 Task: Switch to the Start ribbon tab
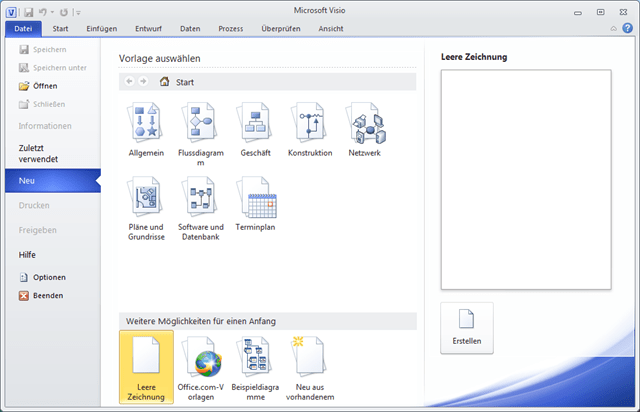(x=60, y=29)
